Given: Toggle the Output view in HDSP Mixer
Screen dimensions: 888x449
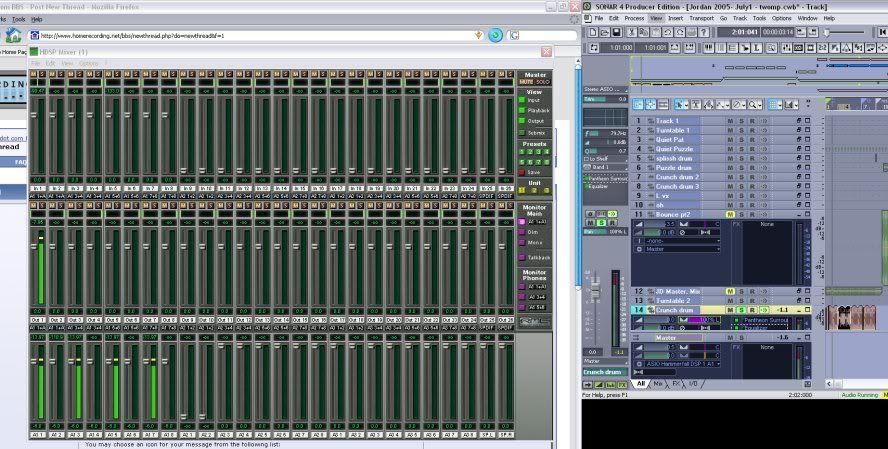Looking at the screenshot, I should (522, 121).
